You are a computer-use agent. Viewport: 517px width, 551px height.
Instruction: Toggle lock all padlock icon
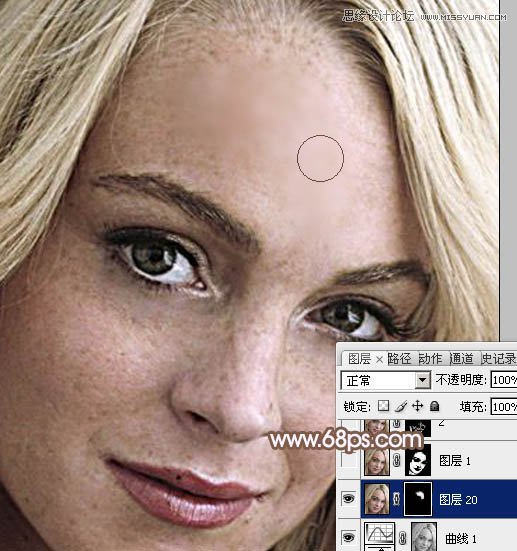click(x=434, y=406)
